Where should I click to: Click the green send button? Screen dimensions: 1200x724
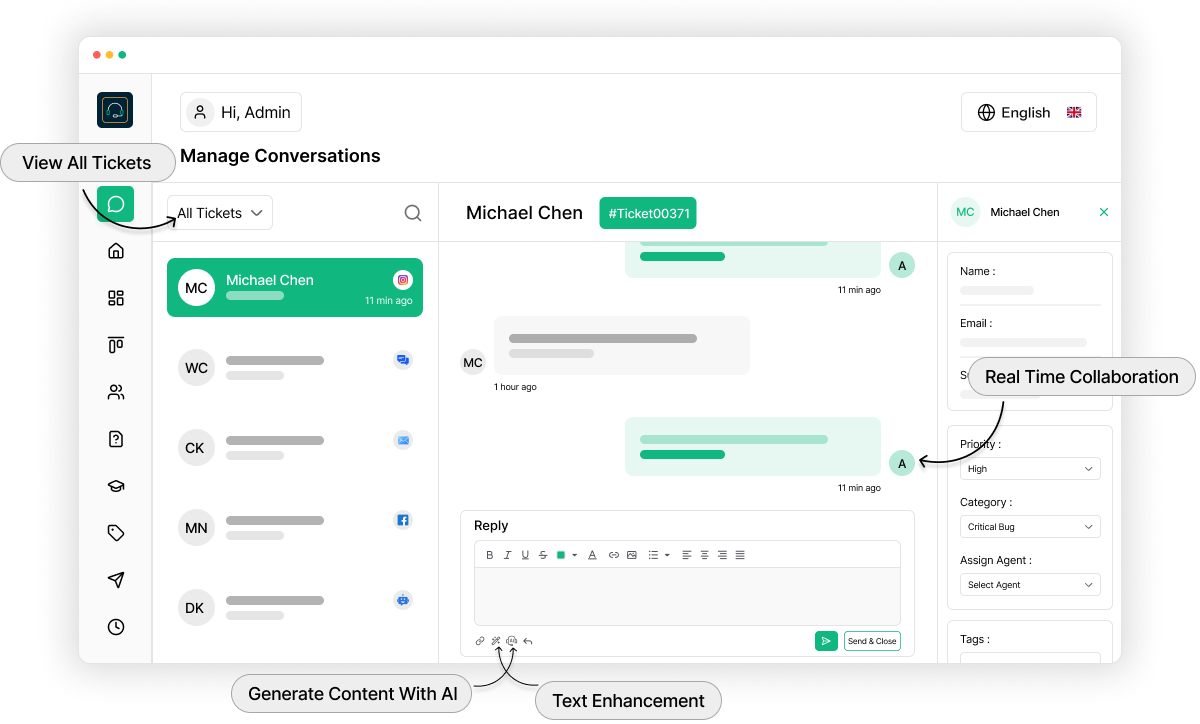pos(826,641)
